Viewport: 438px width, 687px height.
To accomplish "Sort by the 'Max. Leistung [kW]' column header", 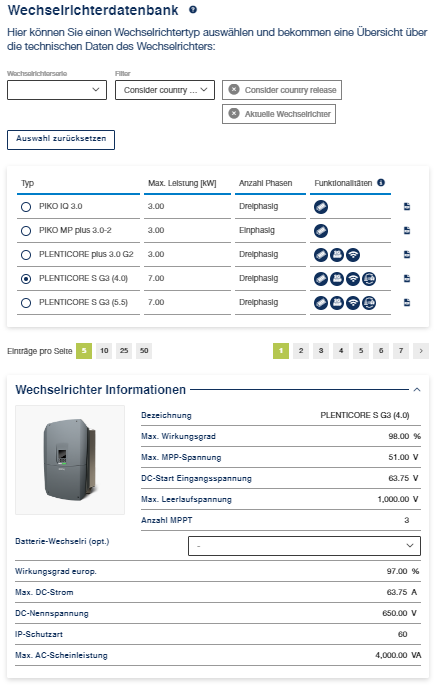I will click(x=182, y=183).
